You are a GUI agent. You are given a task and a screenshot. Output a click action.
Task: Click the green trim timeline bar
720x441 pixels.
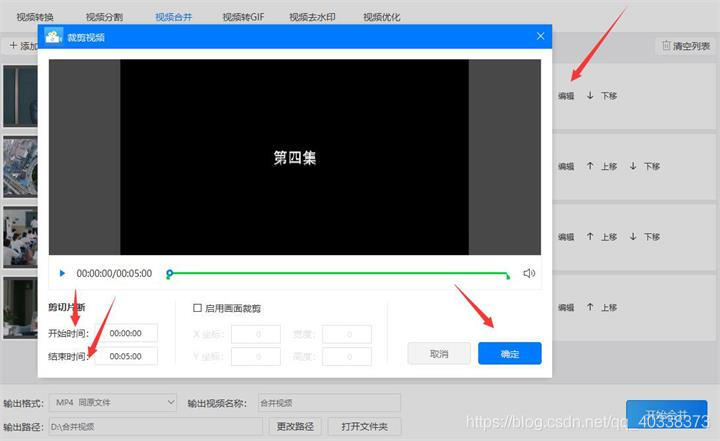click(x=339, y=273)
